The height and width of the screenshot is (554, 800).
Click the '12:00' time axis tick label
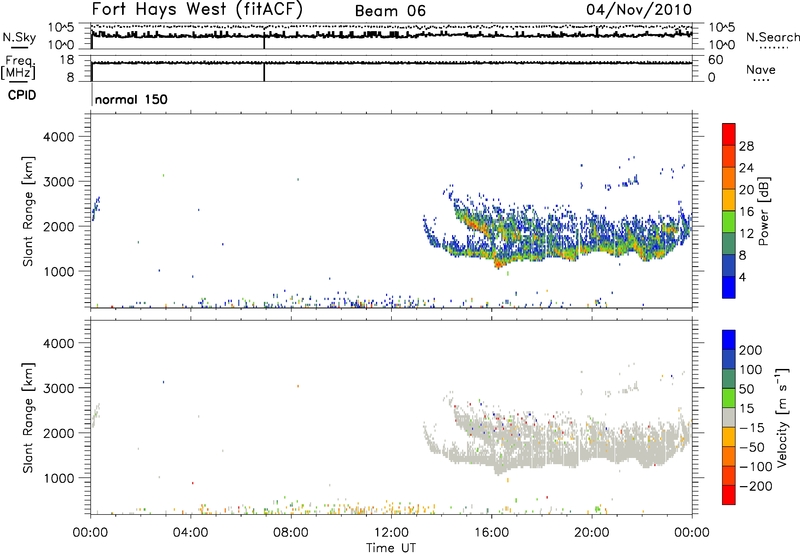[x=391, y=533]
